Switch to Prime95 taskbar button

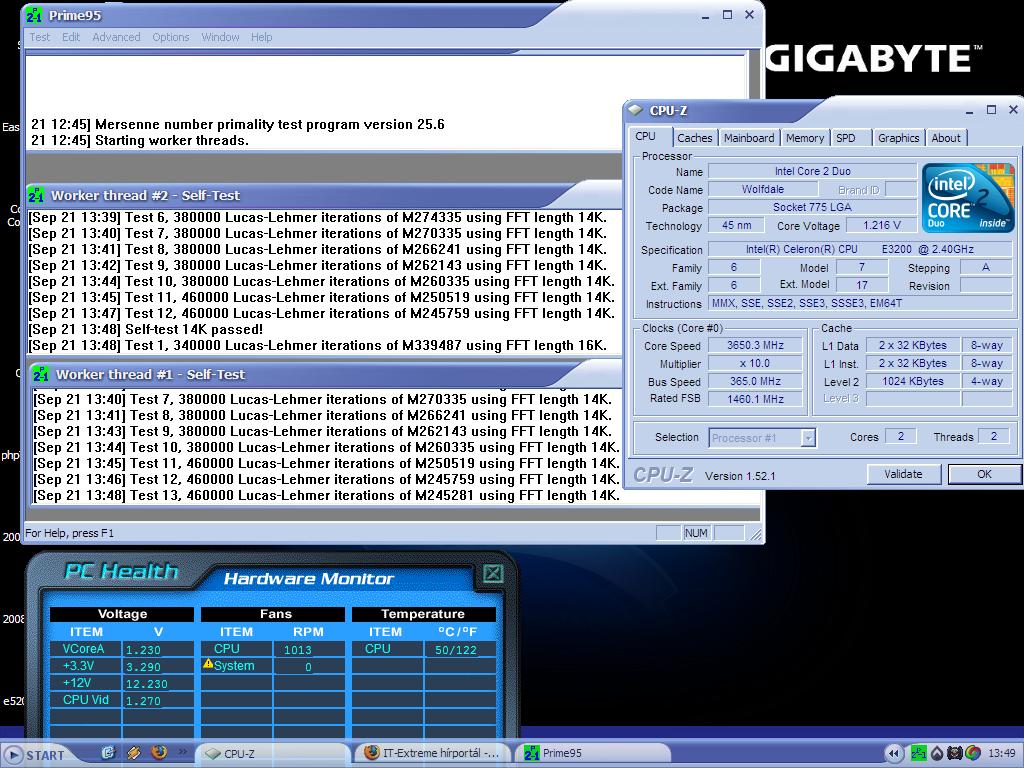[x=594, y=753]
